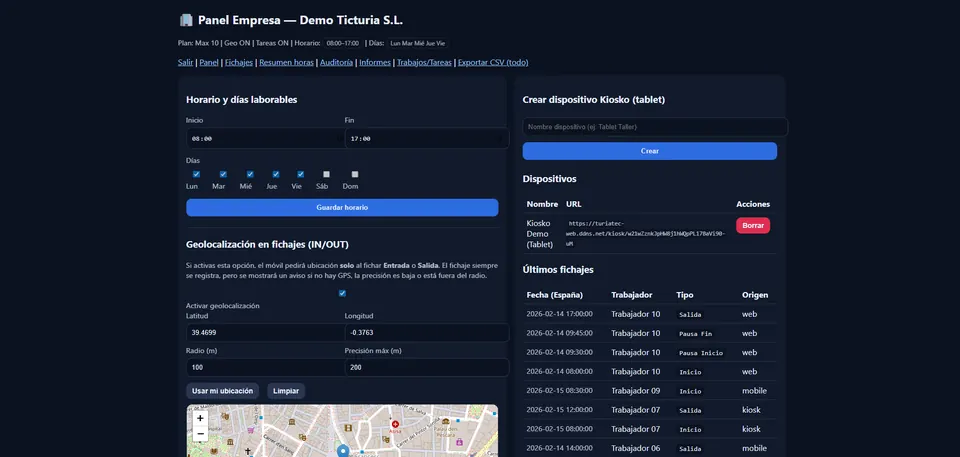
Task: Click the Nombre dispositivo input field
Action: [655, 127]
